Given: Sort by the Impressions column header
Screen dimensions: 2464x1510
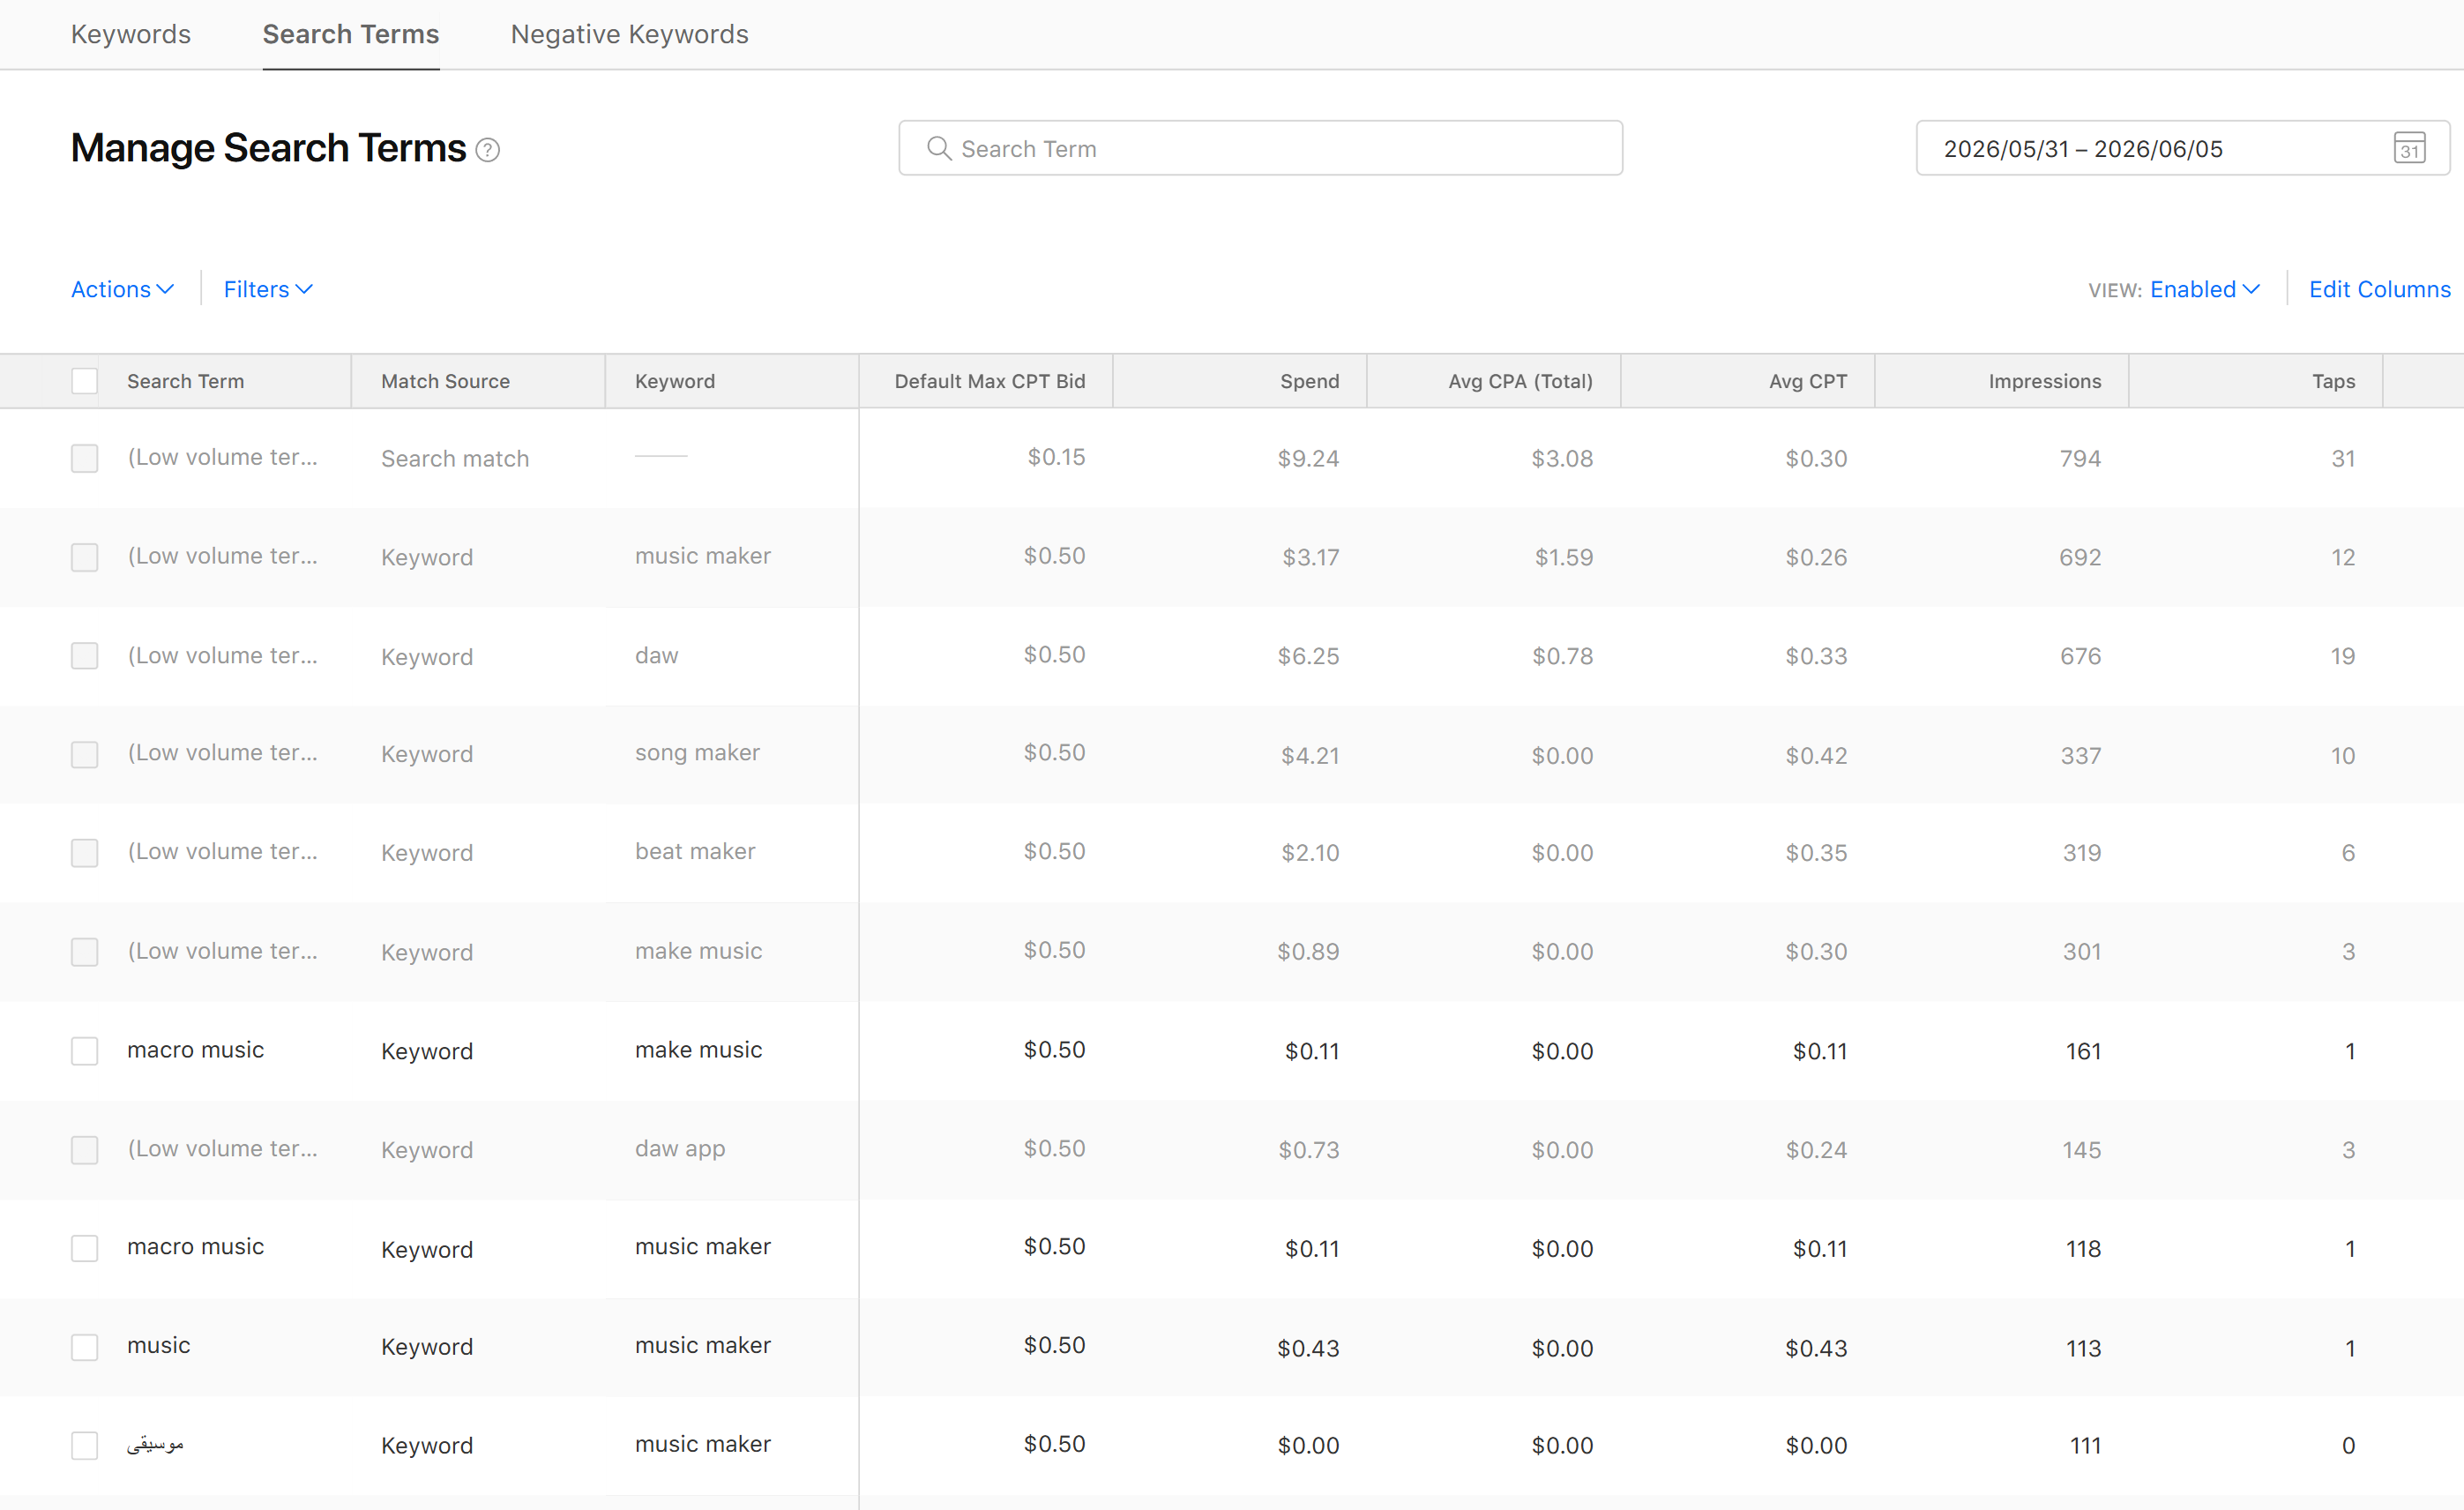Looking at the screenshot, I should (2045, 381).
